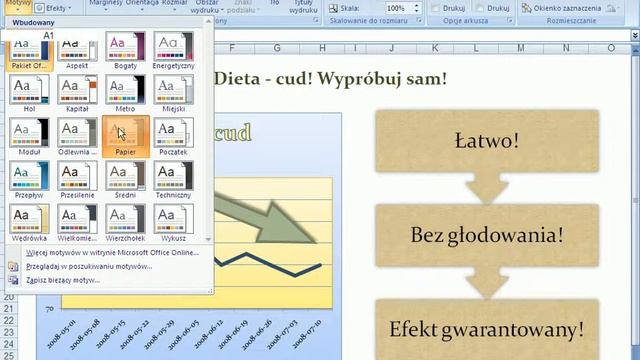The height and width of the screenshot is (360, 640).
Task: Open the Rozmiar dropdown
Action: click(174, 6)
